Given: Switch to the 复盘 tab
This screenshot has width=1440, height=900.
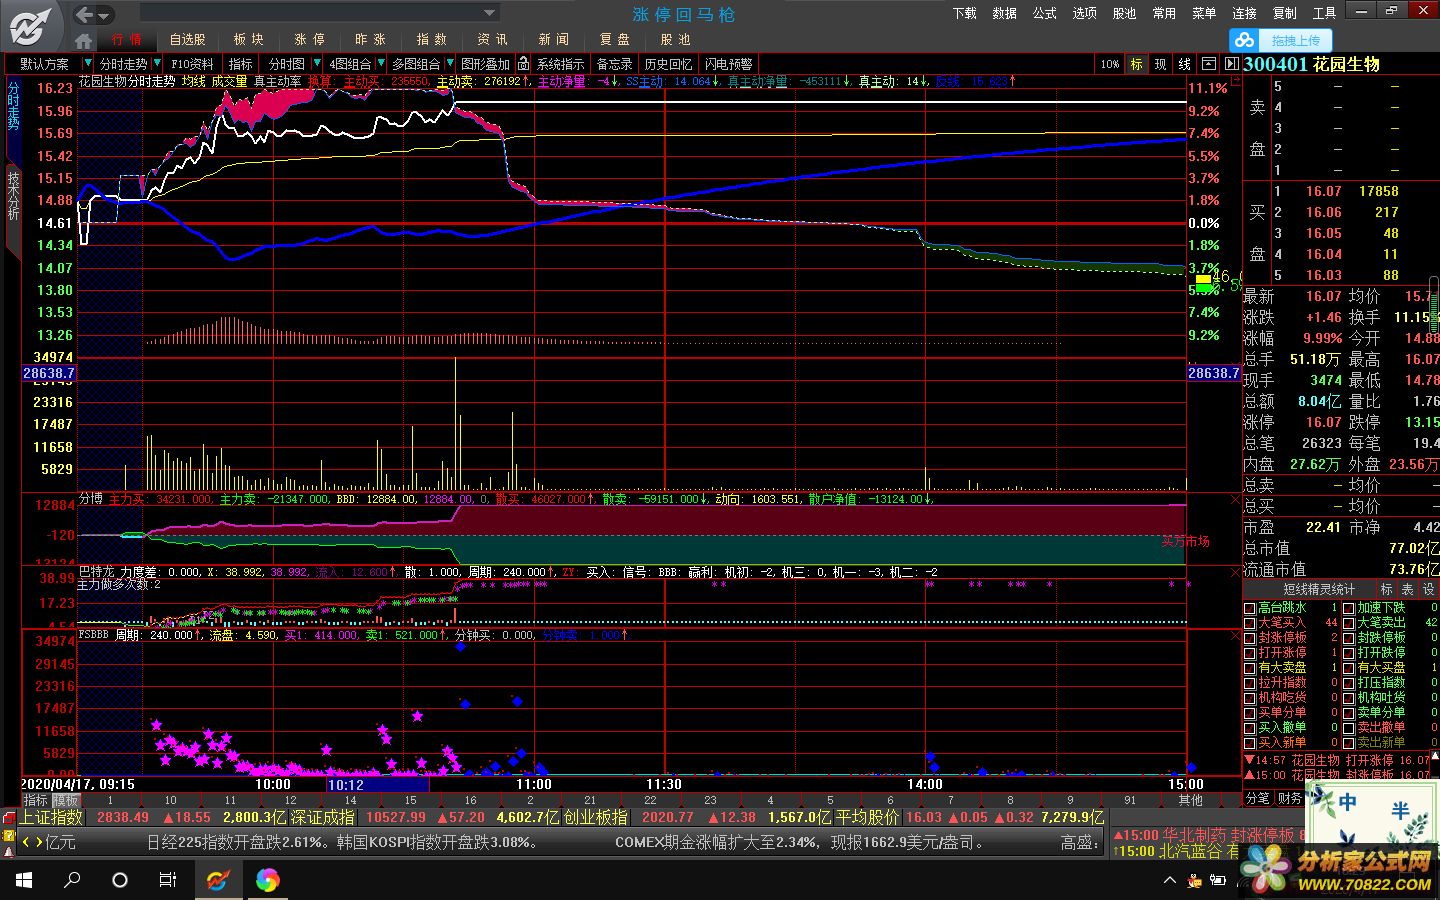Looking at the screenshot, I should point(614,39).
